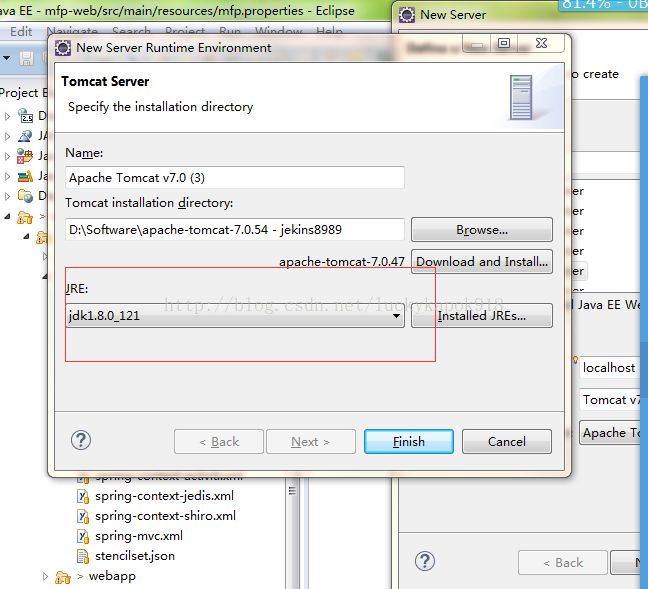
Task: Select stencilset.json in Project Explorer
Action: (x=135, y=556)
